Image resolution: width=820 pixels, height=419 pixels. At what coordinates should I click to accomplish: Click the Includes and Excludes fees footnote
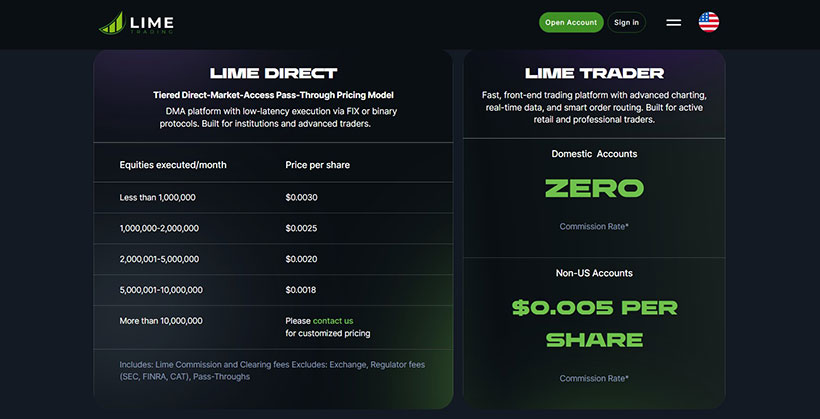[x=272, y=370]
